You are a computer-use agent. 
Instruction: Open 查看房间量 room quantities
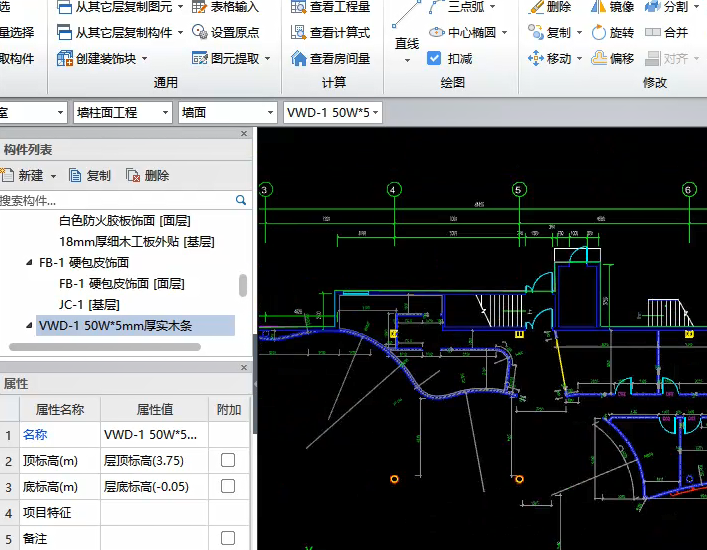pos(331,59)
